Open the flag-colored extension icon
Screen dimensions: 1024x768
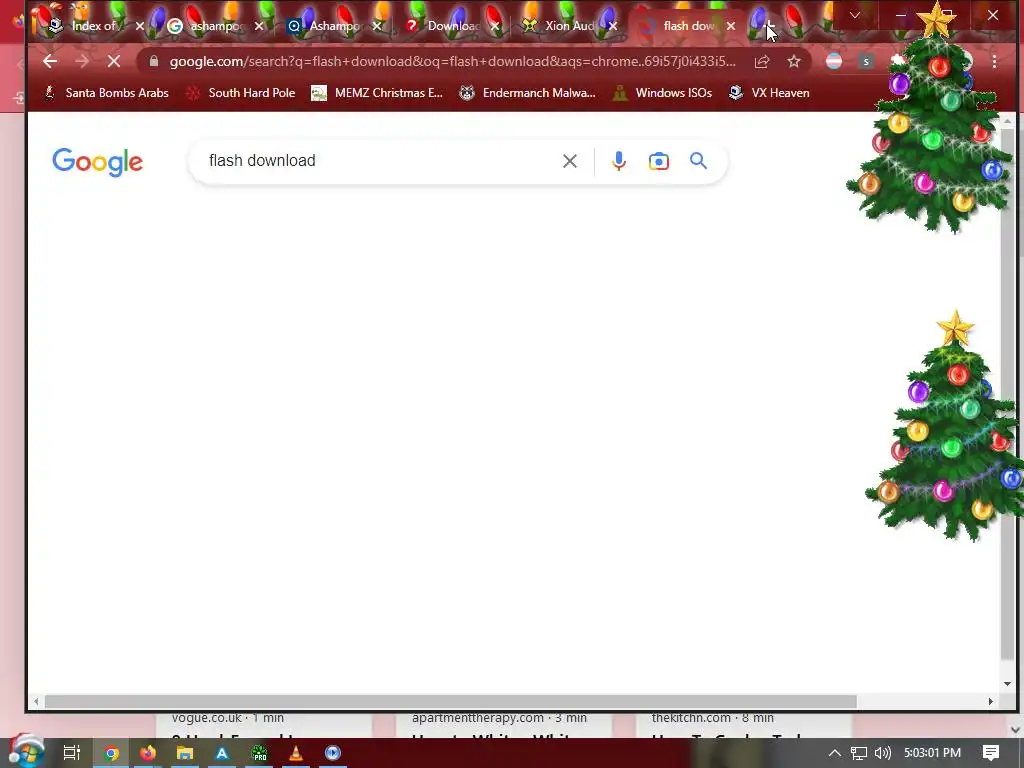pyautogui.click(x=834, y=61)
